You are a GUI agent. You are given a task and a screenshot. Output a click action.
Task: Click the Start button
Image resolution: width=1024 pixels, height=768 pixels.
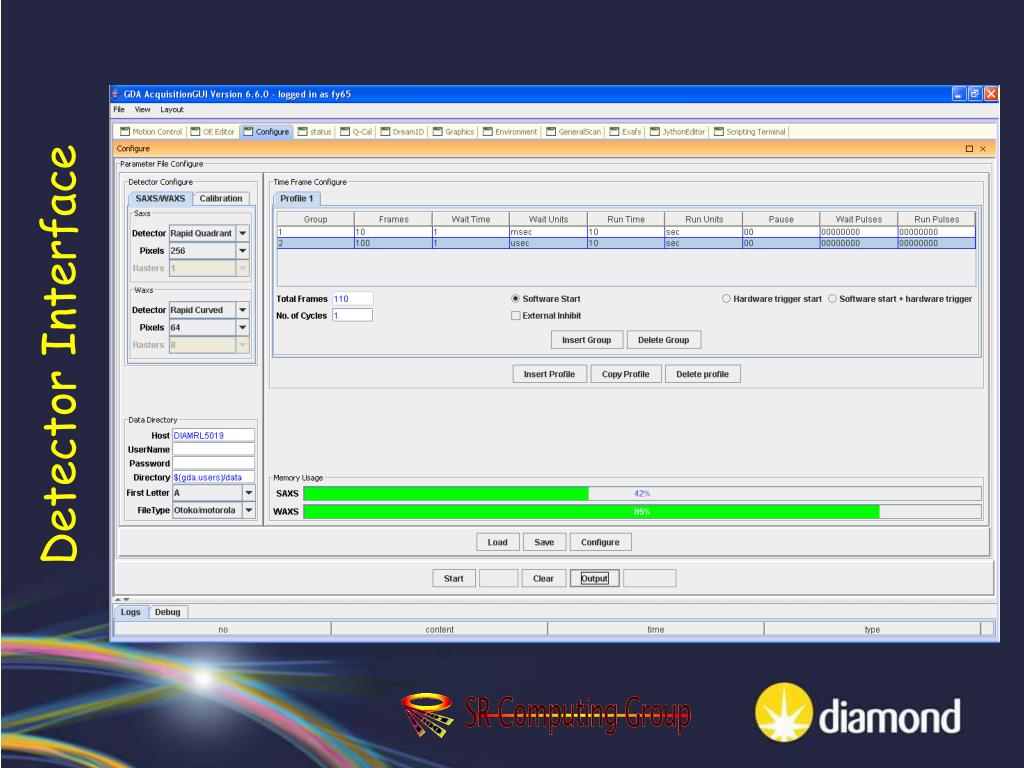pyautogui.click(x=454, y=579)
